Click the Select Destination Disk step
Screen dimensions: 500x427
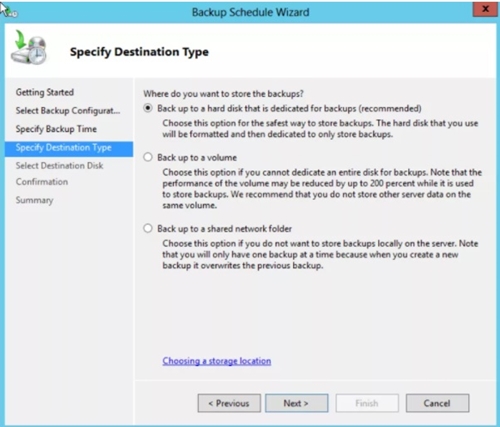click(x=59, y=165)
